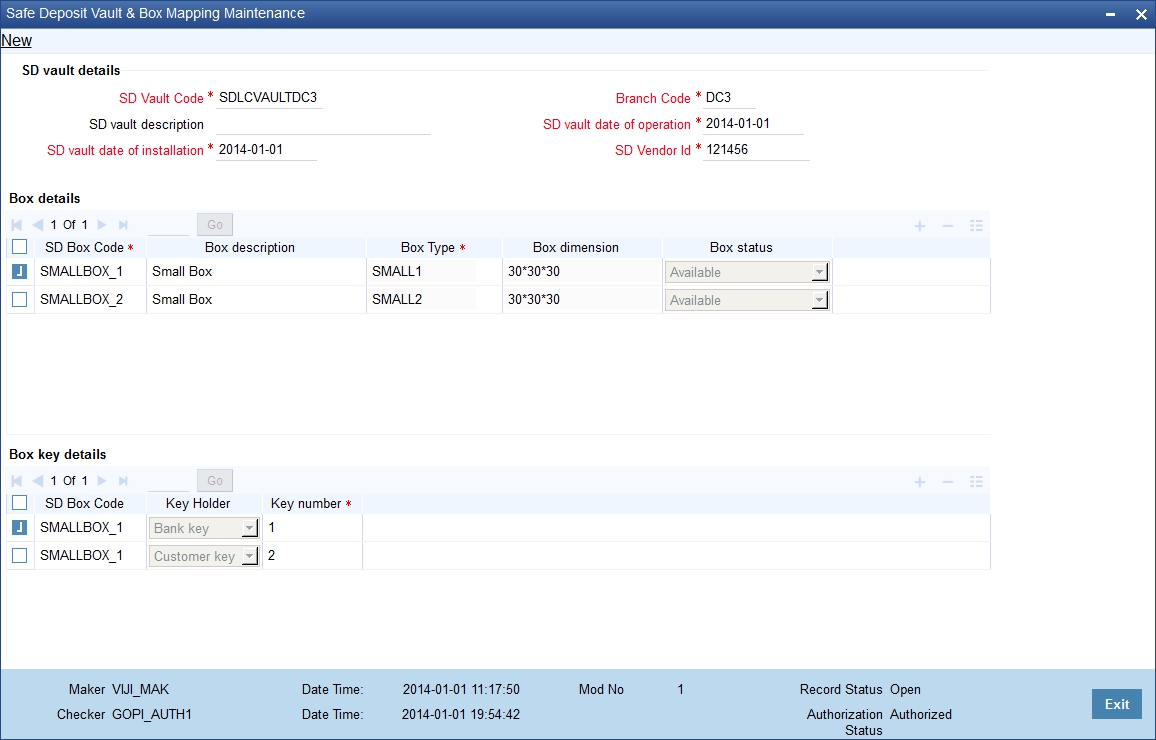This screenshot has width=1156, height=740.
Task: Go to previous page in Box key details
Action: [x=38, y=481]
